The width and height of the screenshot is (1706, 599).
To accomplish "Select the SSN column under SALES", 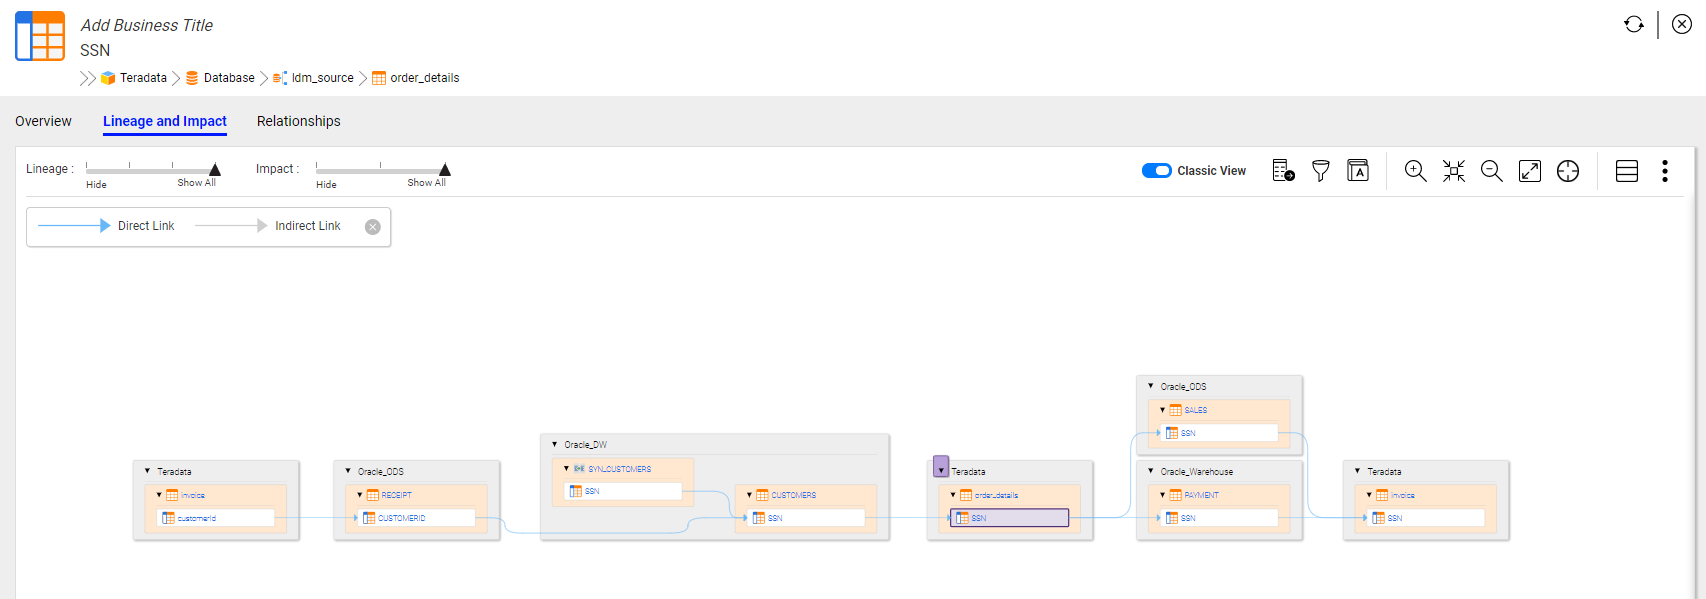I will [x=1220, y=433].
